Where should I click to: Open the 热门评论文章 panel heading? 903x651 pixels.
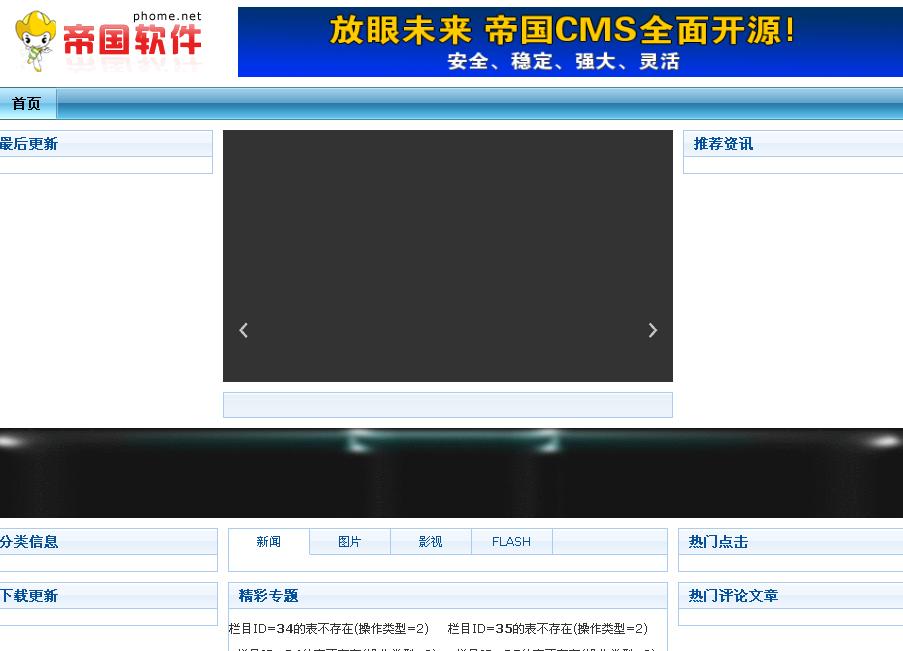tap(733, 596)
